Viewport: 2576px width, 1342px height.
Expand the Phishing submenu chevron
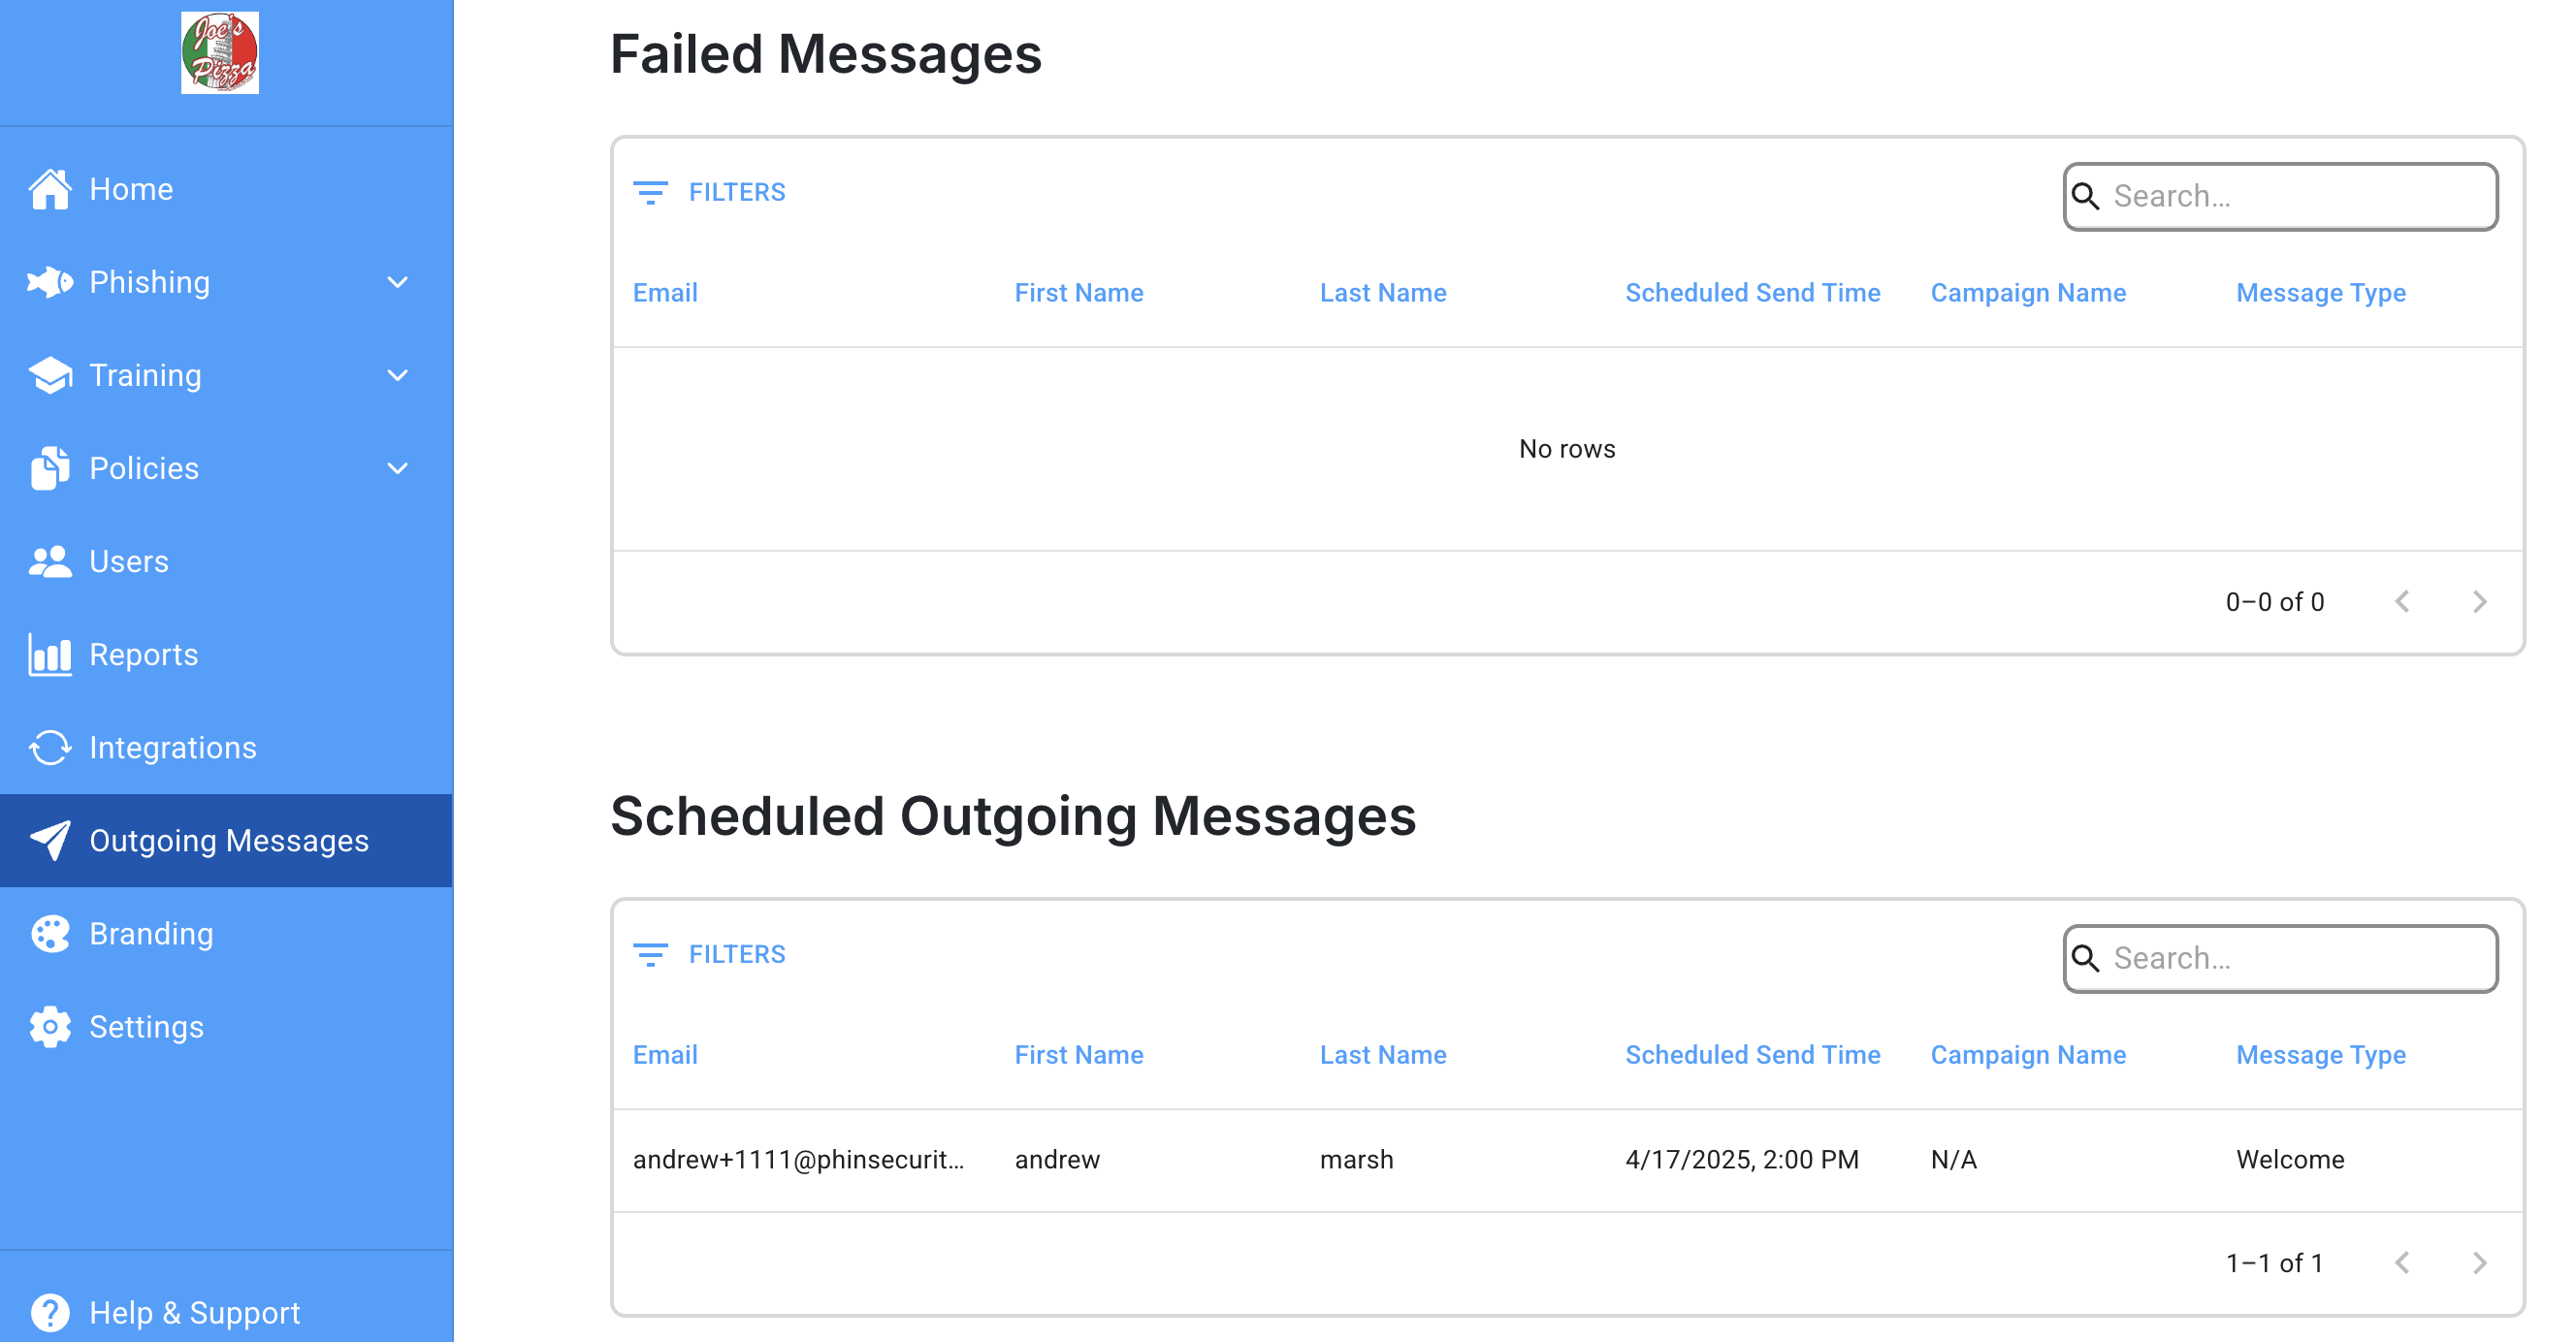tap(398, 283)
